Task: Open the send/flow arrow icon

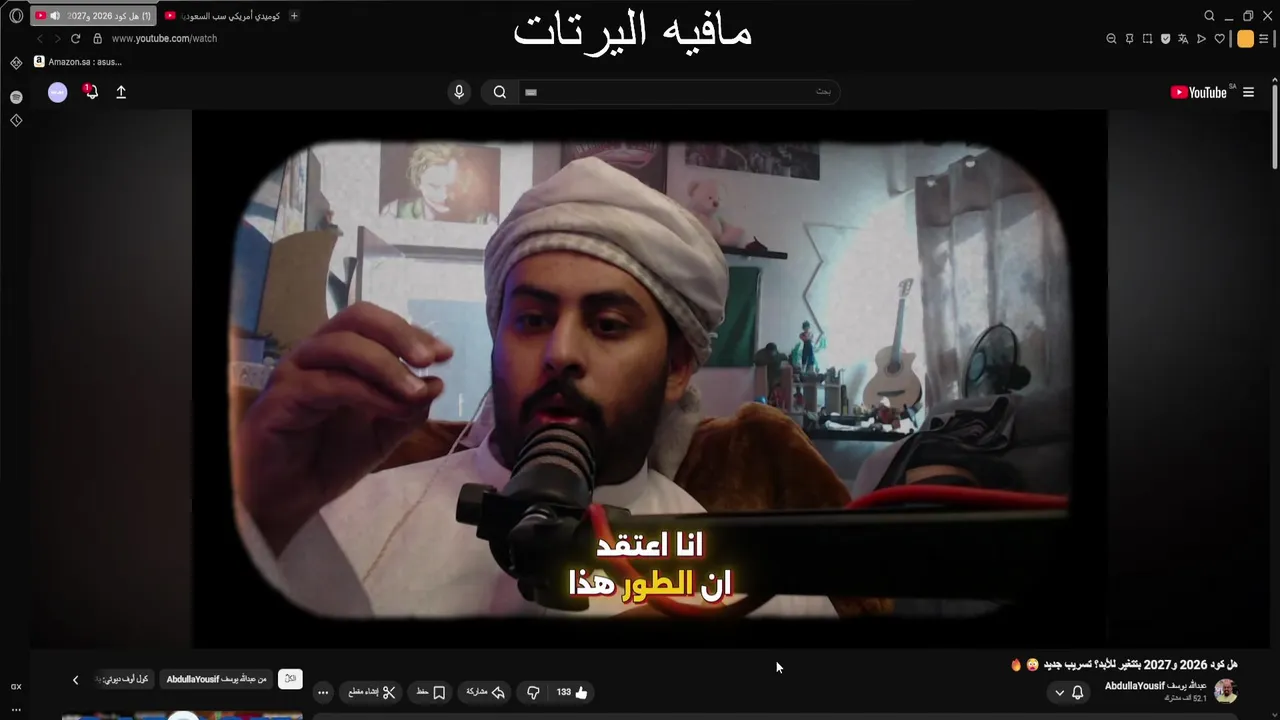Action: point(1201,38)
